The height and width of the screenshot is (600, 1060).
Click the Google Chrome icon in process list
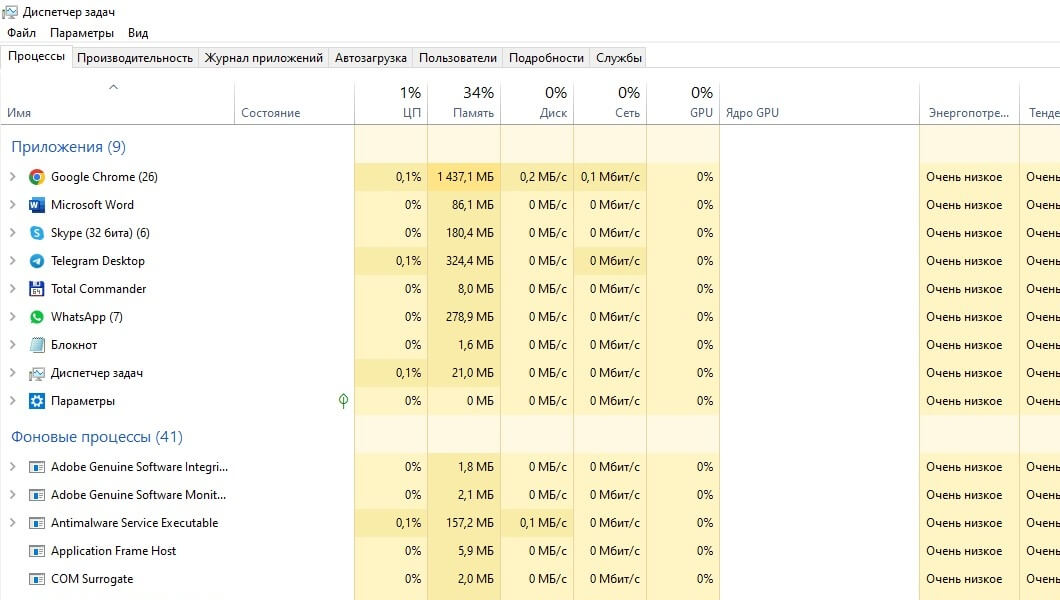pos(37,177)
